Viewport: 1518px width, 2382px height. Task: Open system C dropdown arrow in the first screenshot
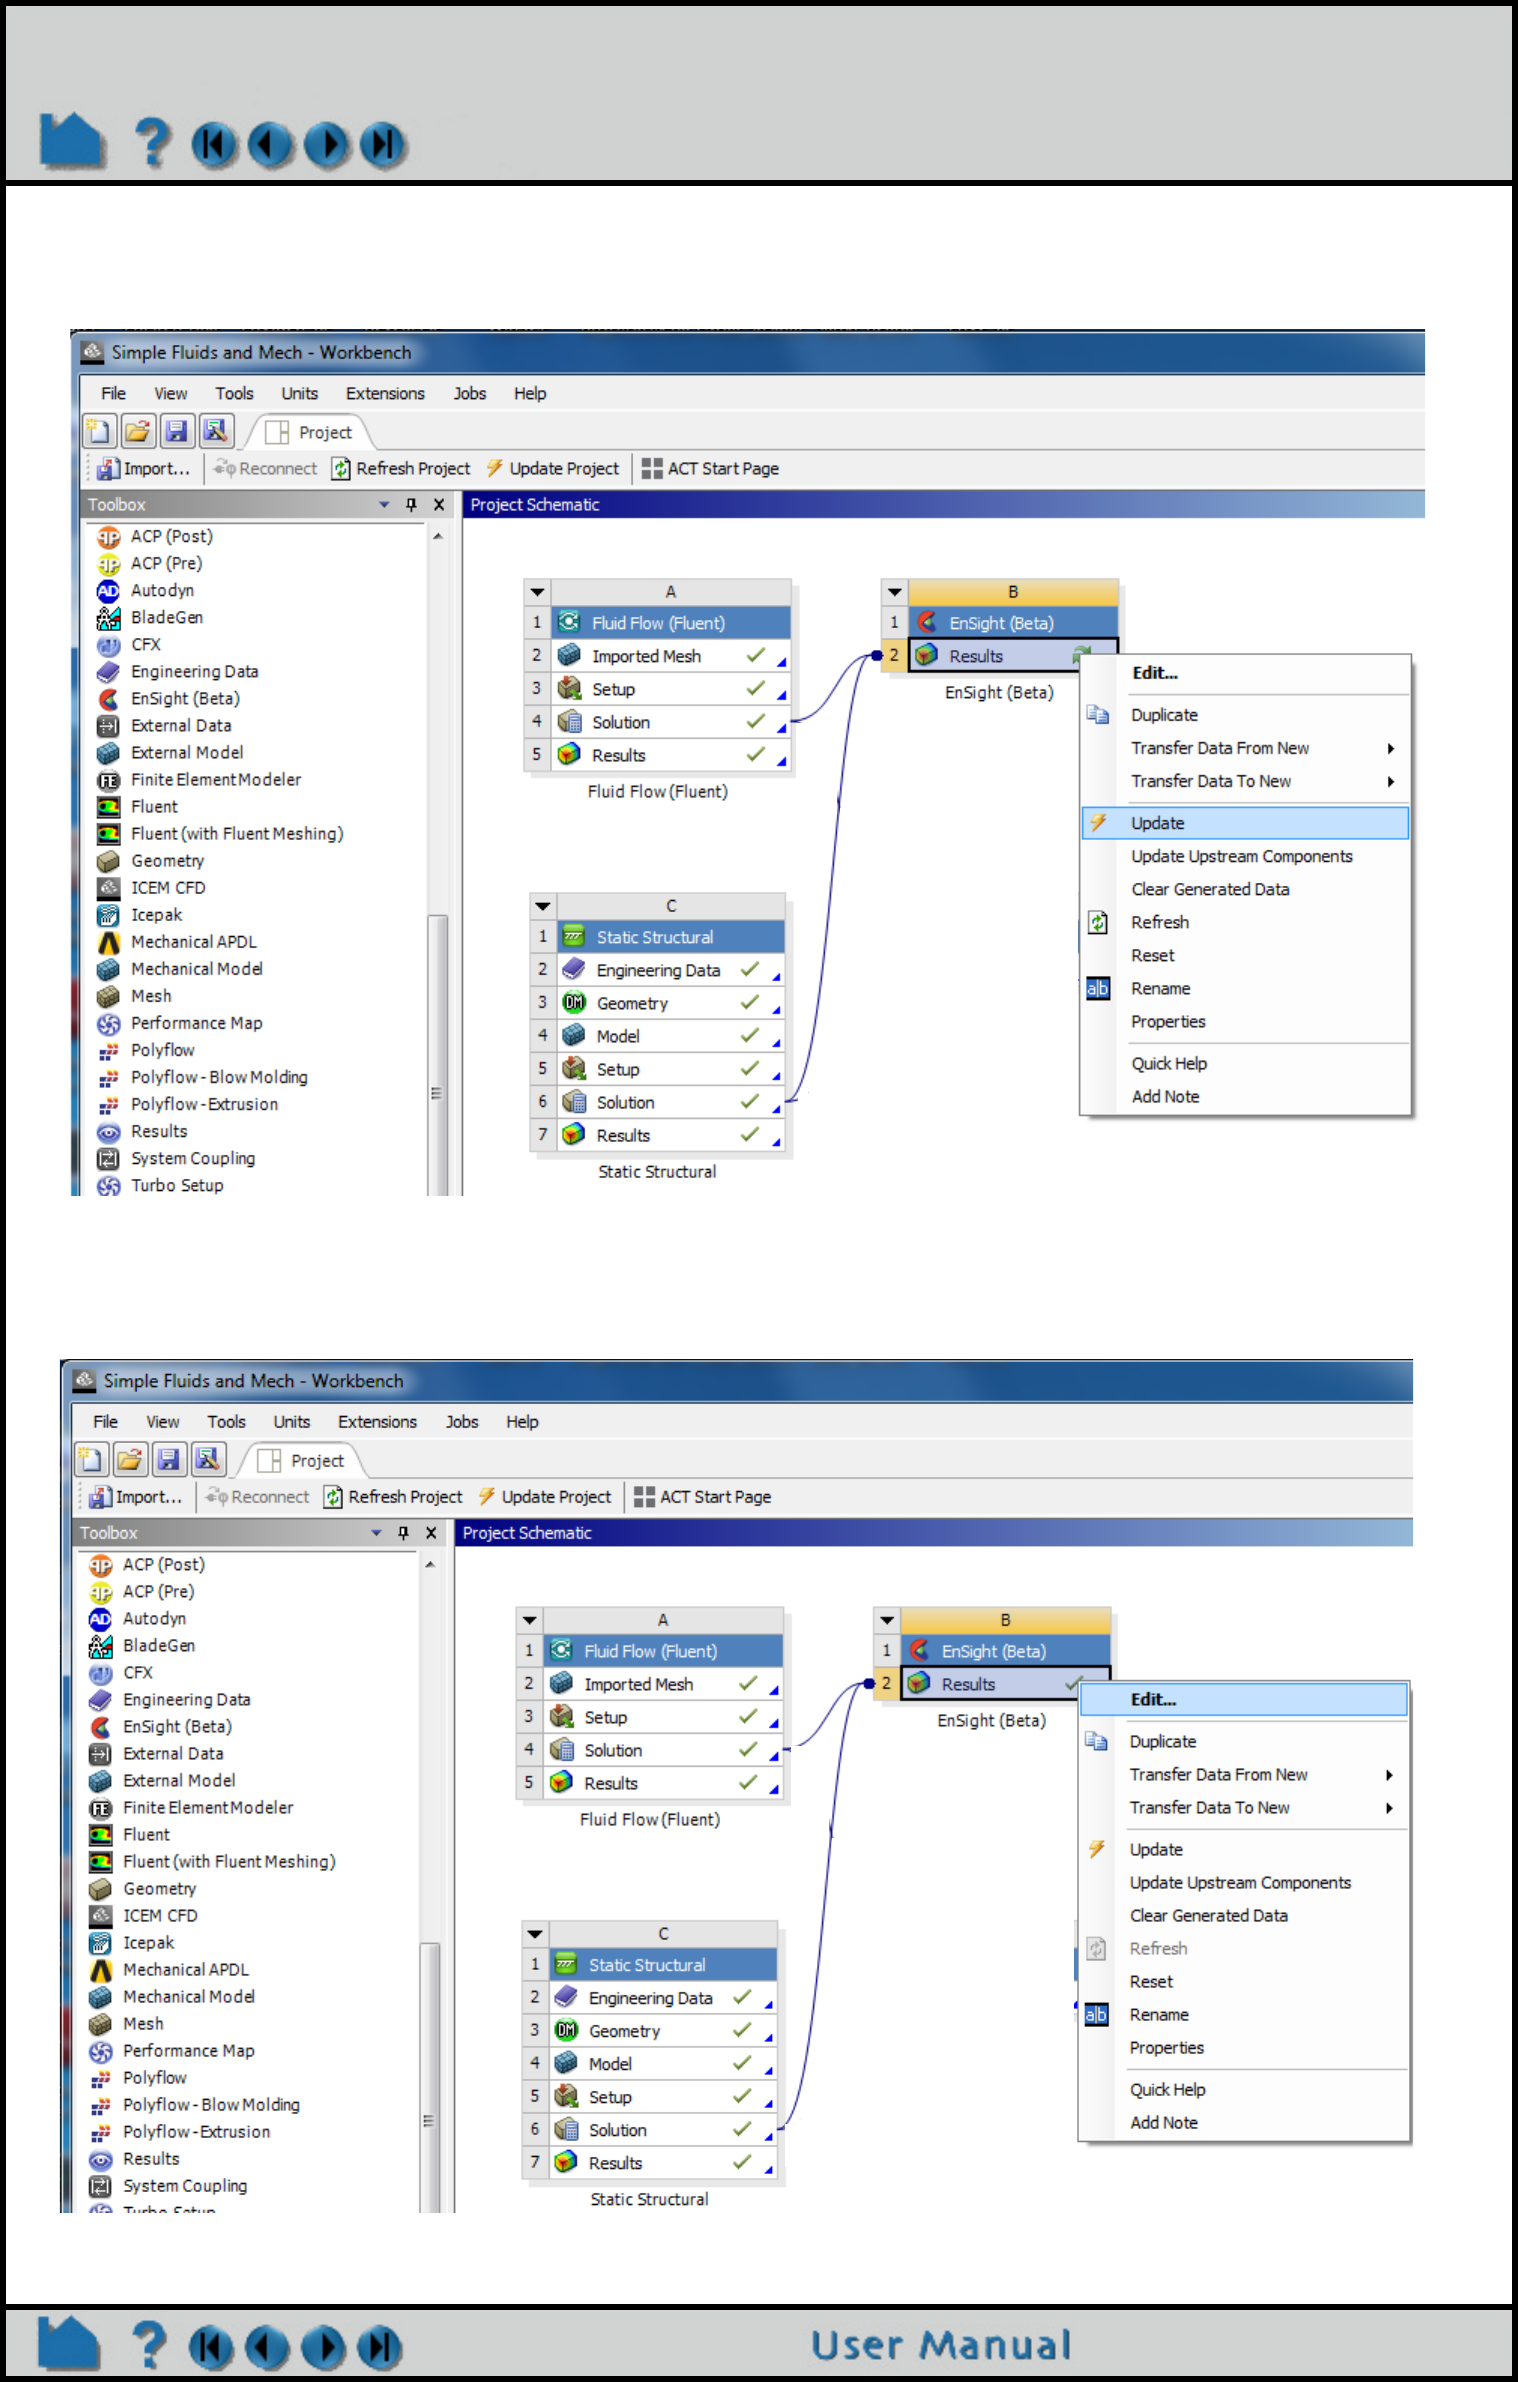coord(543,906)
